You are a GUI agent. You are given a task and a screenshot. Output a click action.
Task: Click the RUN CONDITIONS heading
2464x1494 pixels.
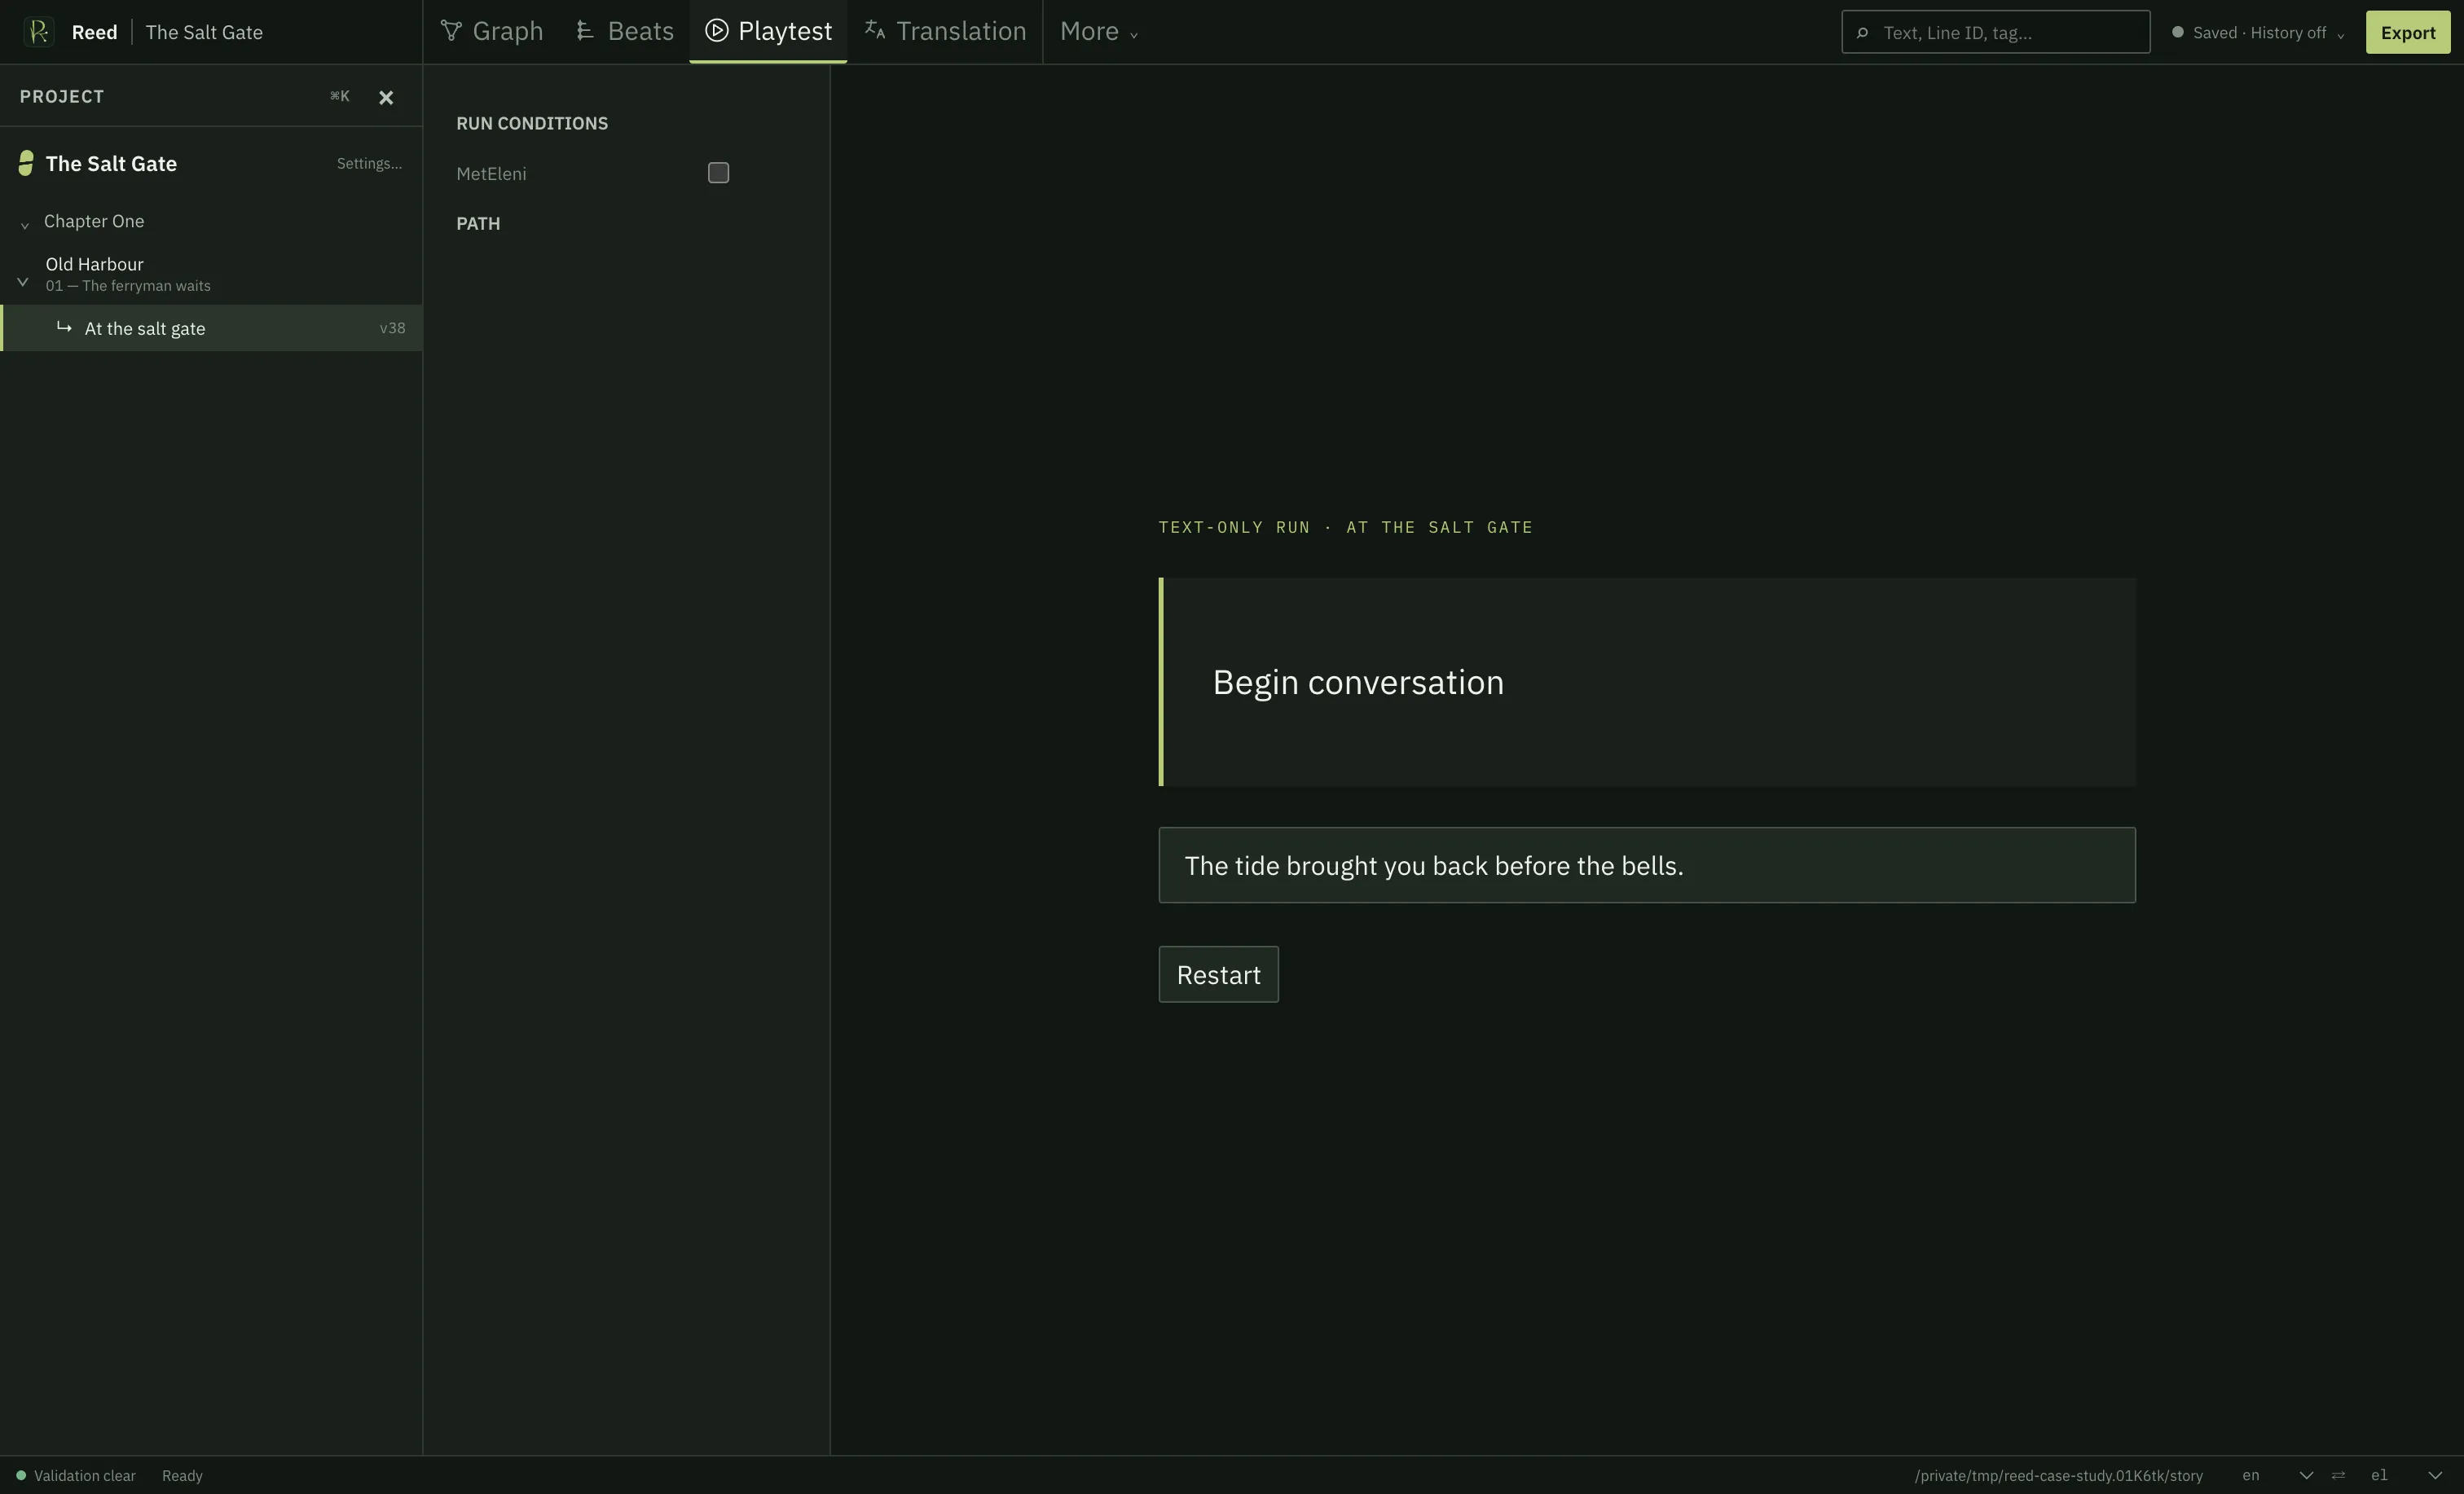coord(532,123)
